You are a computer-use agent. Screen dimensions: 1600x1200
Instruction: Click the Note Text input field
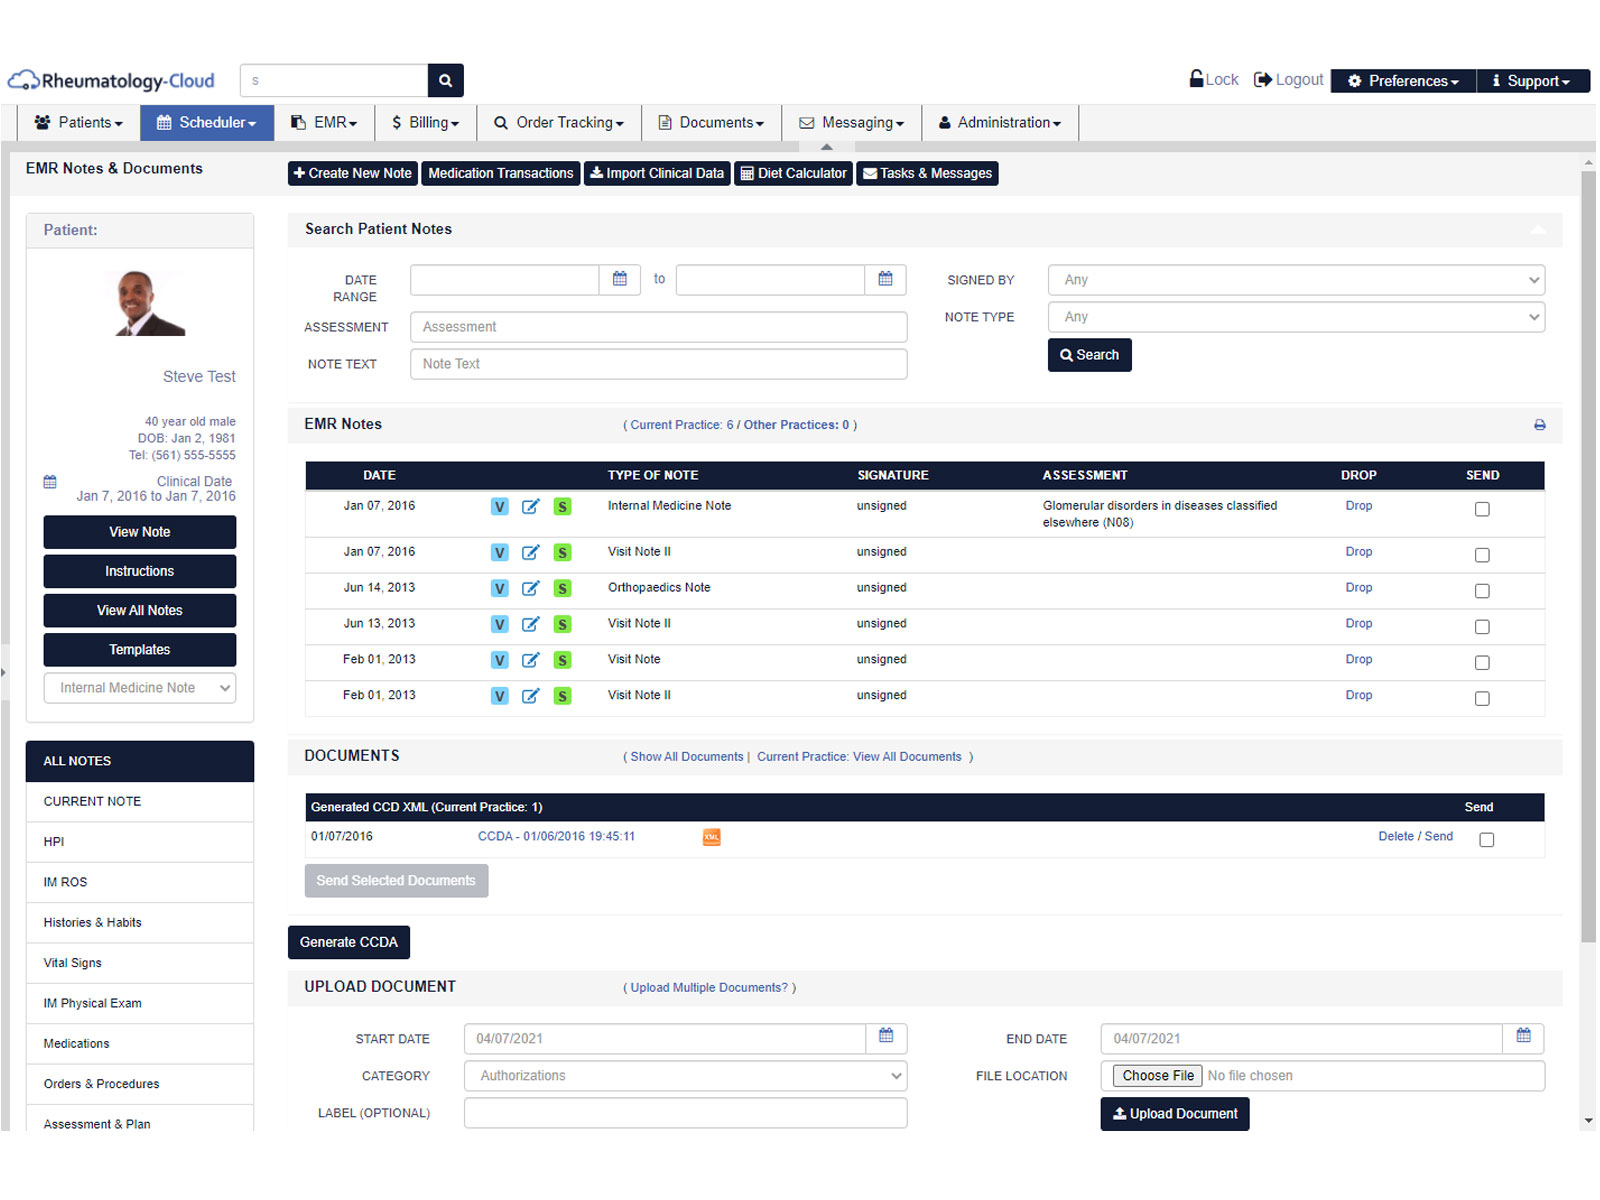point(658,364)
